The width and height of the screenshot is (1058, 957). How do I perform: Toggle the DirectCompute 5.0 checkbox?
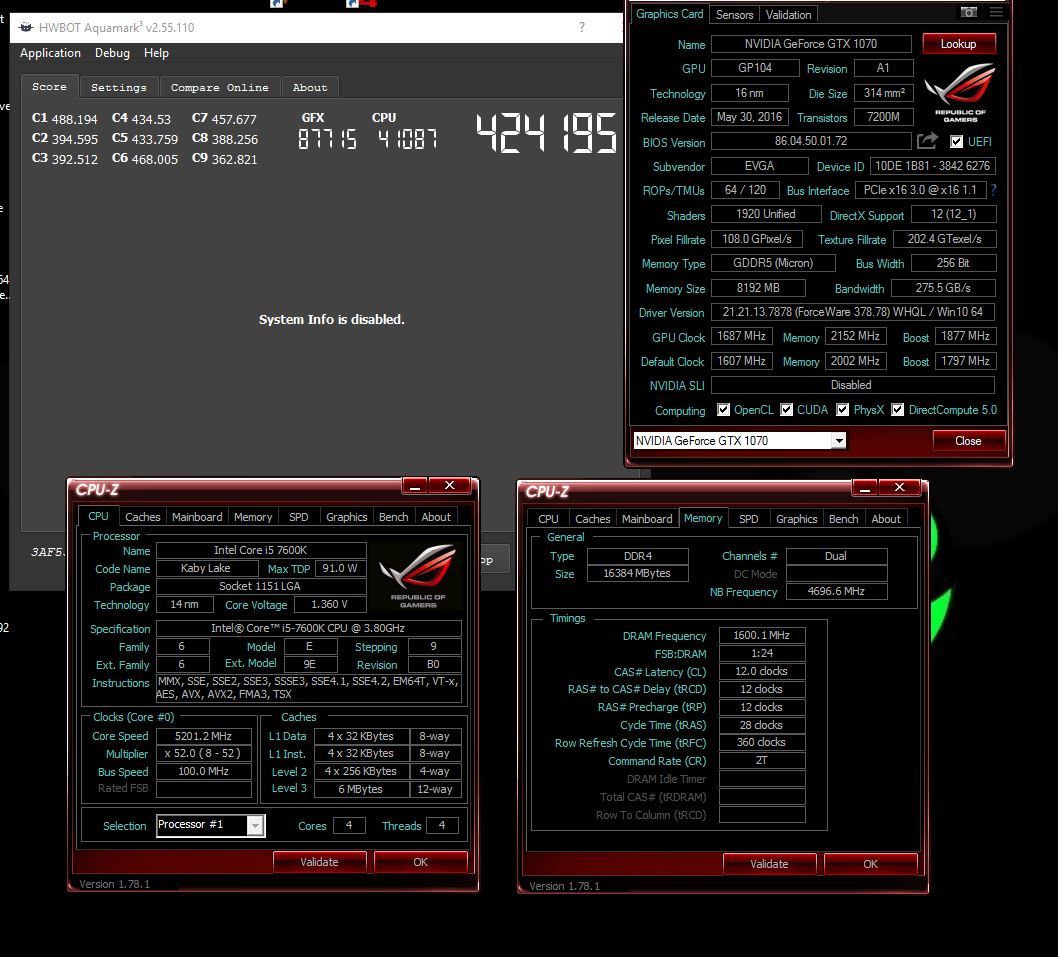(x=897, y=410)
